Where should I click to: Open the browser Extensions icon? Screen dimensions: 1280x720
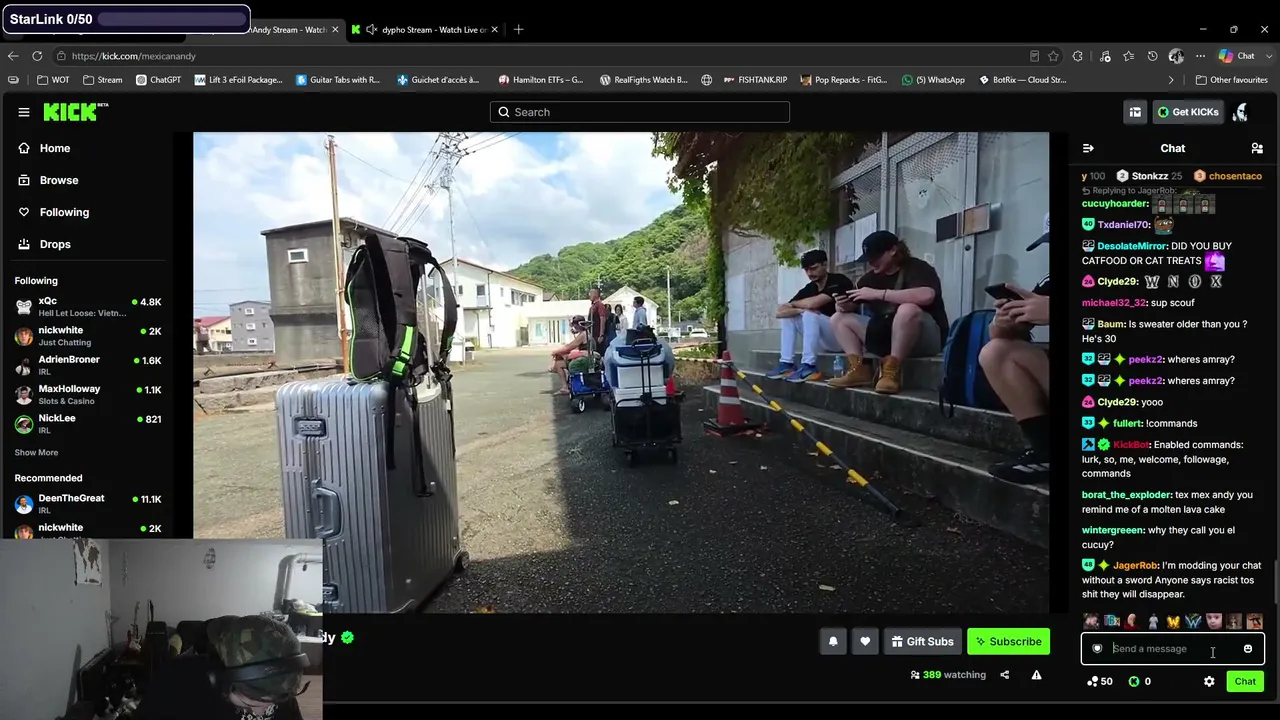(1077, 56)
